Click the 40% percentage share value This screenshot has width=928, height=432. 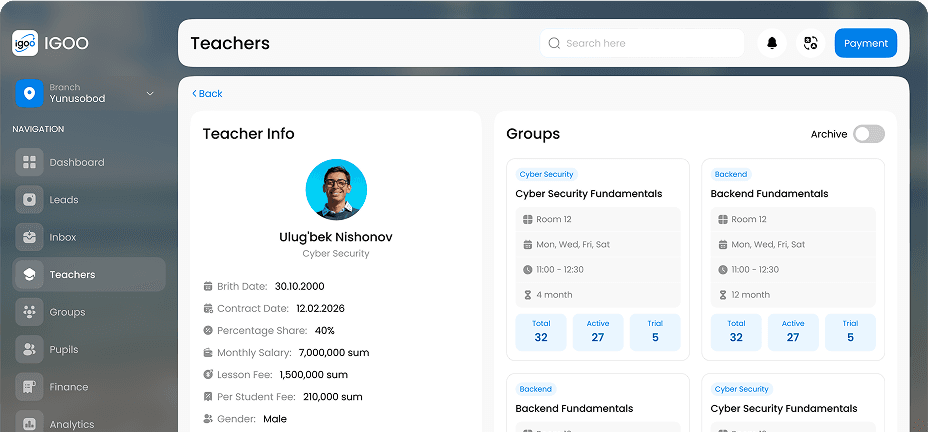click(325, 330)
